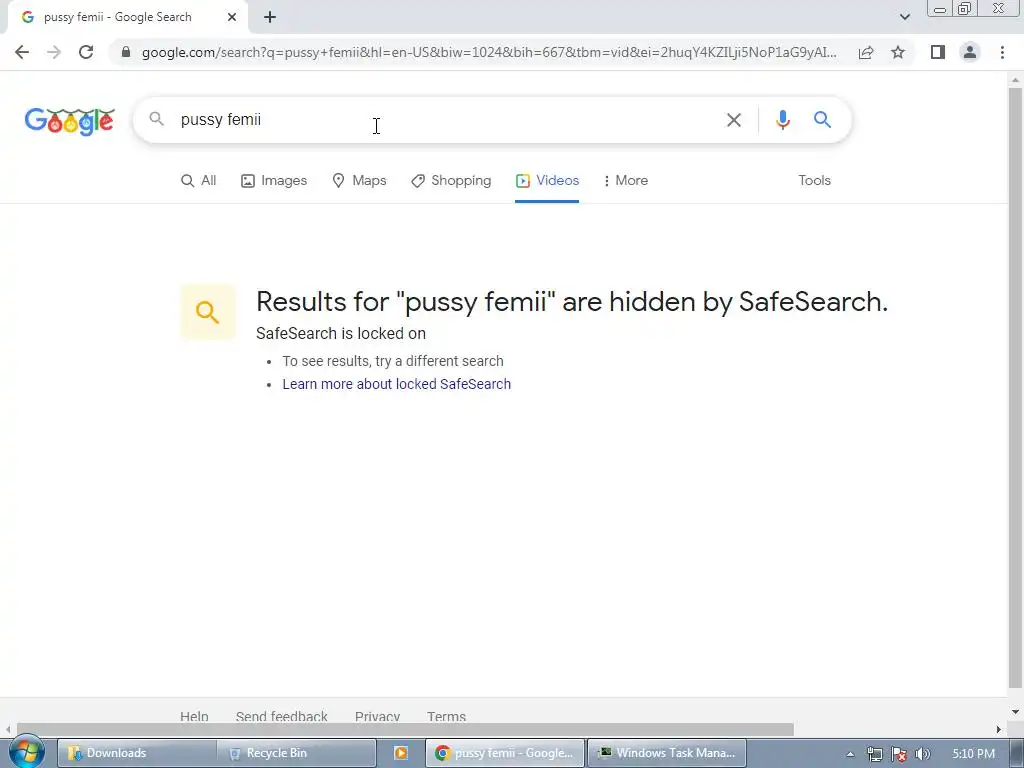Click the media player taskbar icon
The width and height of the screenshot is (1024, 768).
401,753
